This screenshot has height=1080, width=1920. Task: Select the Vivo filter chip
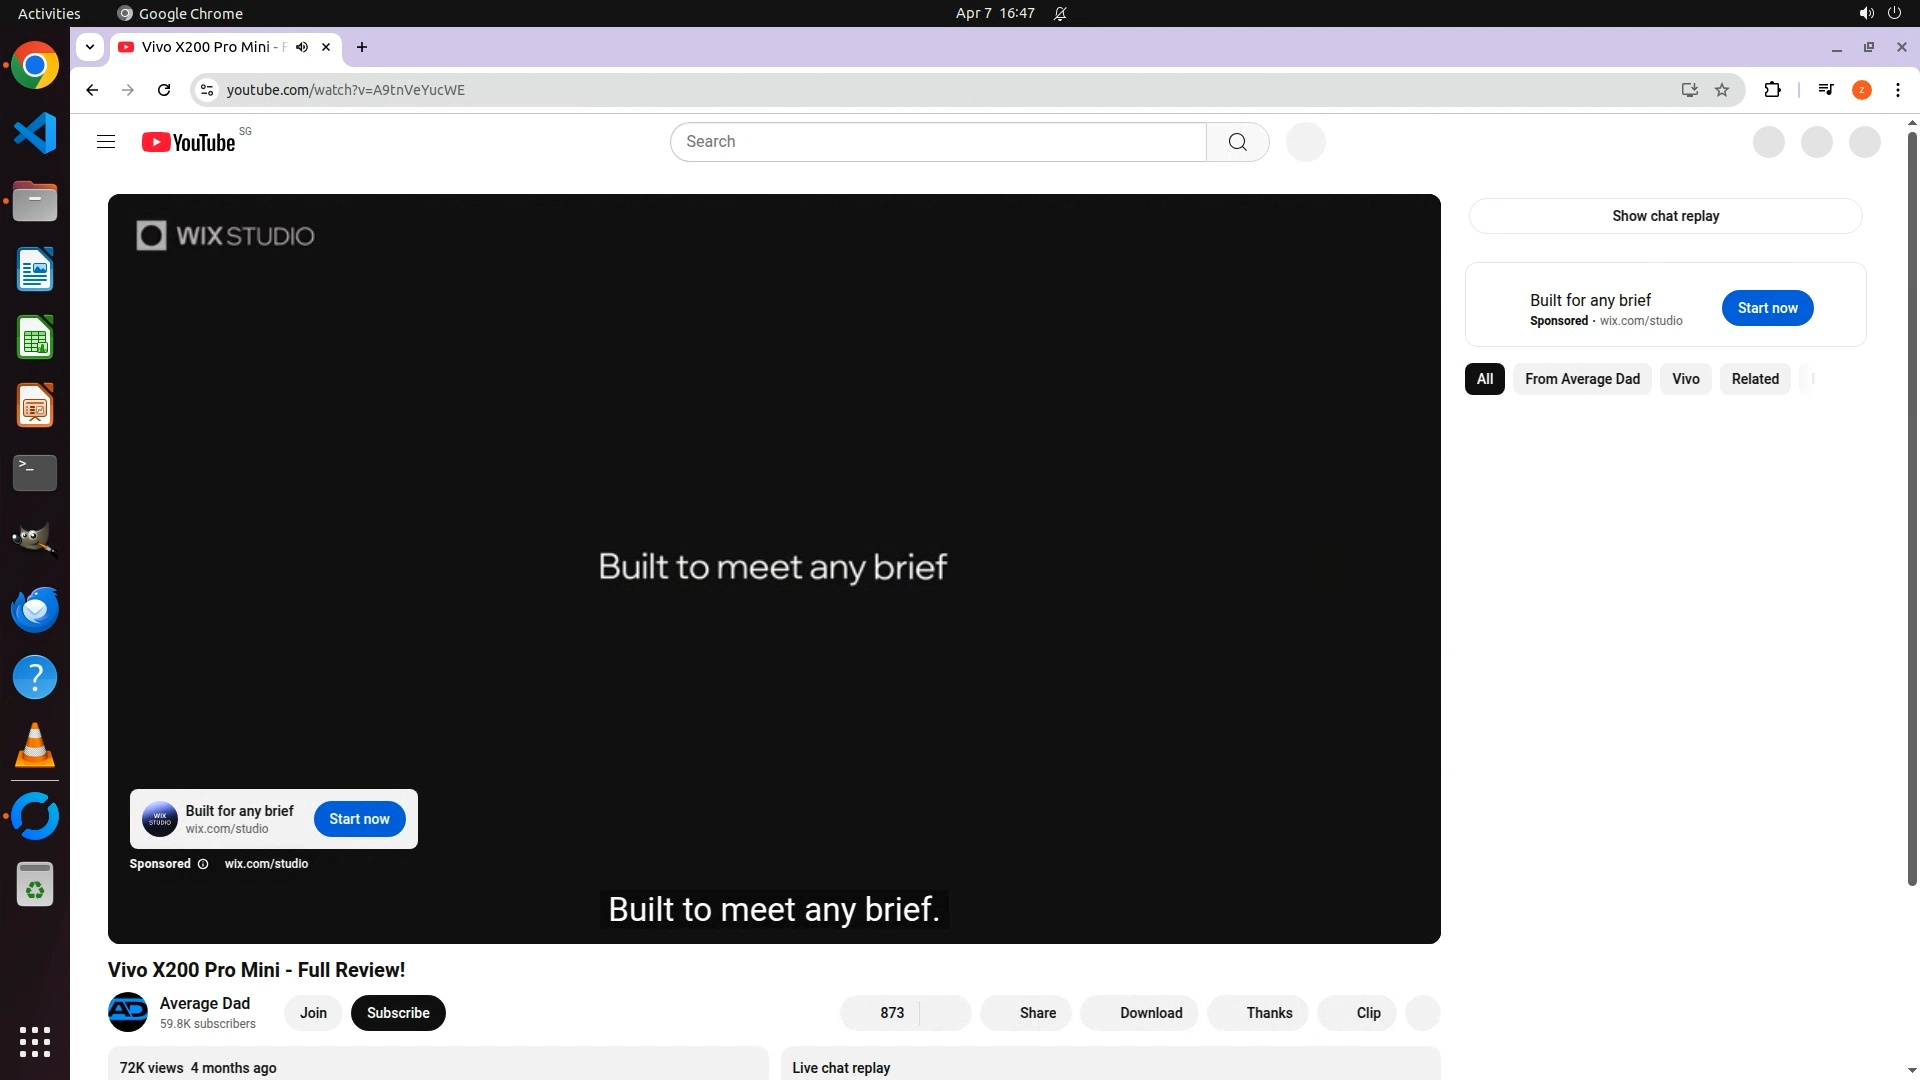1685,379
